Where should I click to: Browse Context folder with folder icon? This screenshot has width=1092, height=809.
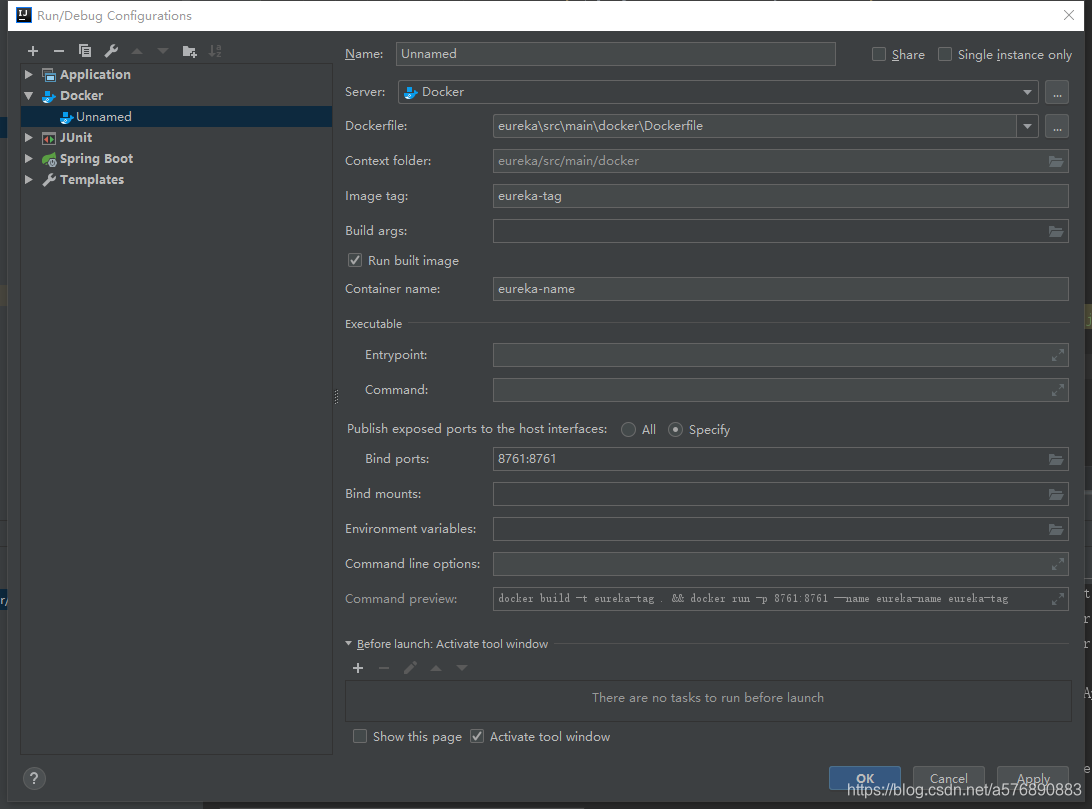tap(1056, 162)
